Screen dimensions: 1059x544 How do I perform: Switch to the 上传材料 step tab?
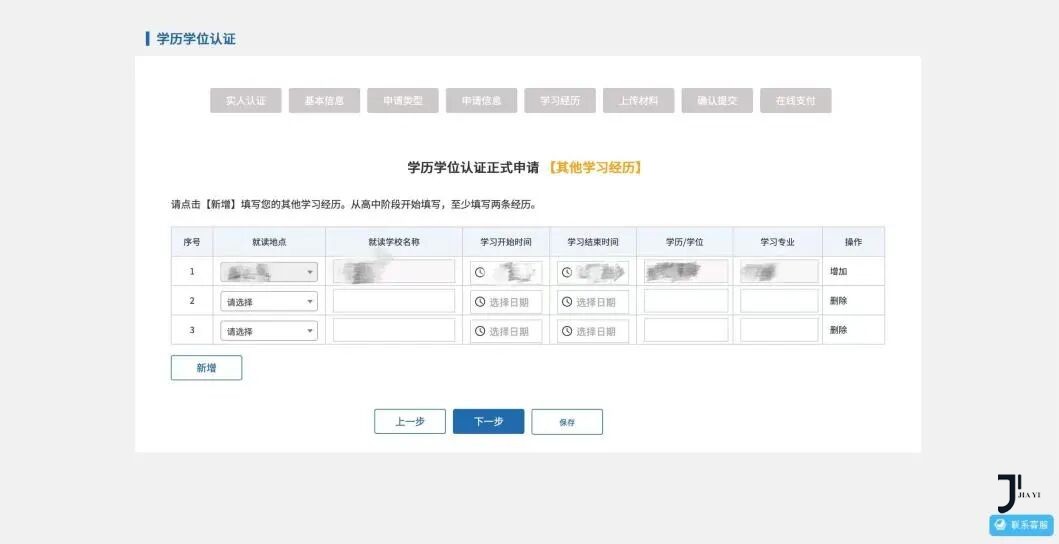click(x=638, y=101)
